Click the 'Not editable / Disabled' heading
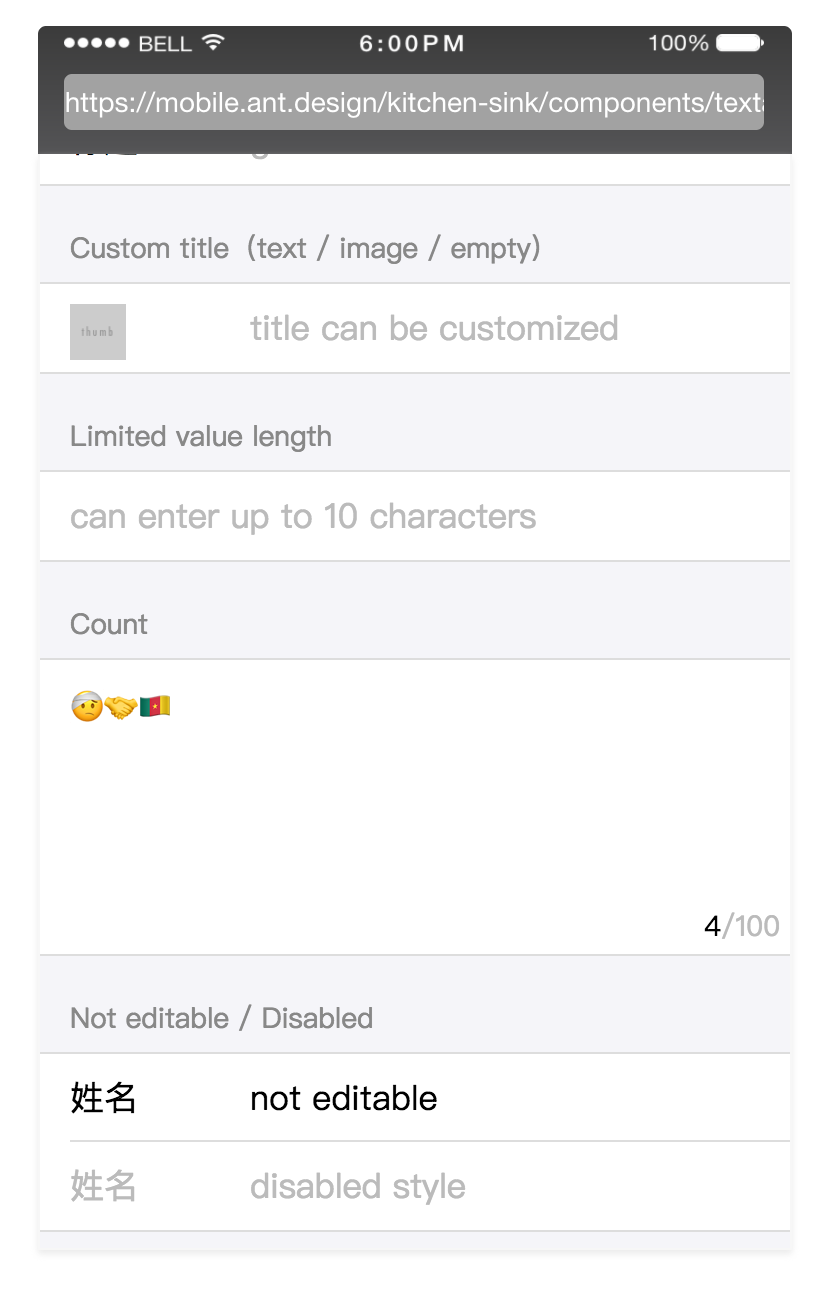 [221, 1018]
